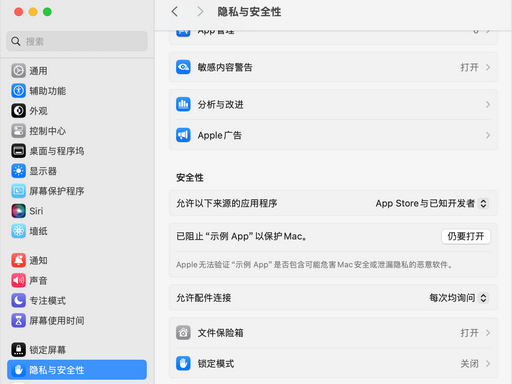Click 仍要打开 button

tap(466, 236)
